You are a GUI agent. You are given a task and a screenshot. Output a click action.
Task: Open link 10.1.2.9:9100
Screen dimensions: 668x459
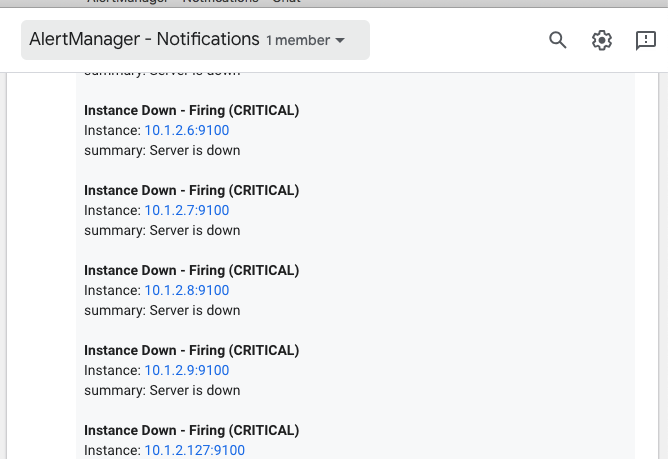point(187,370)
